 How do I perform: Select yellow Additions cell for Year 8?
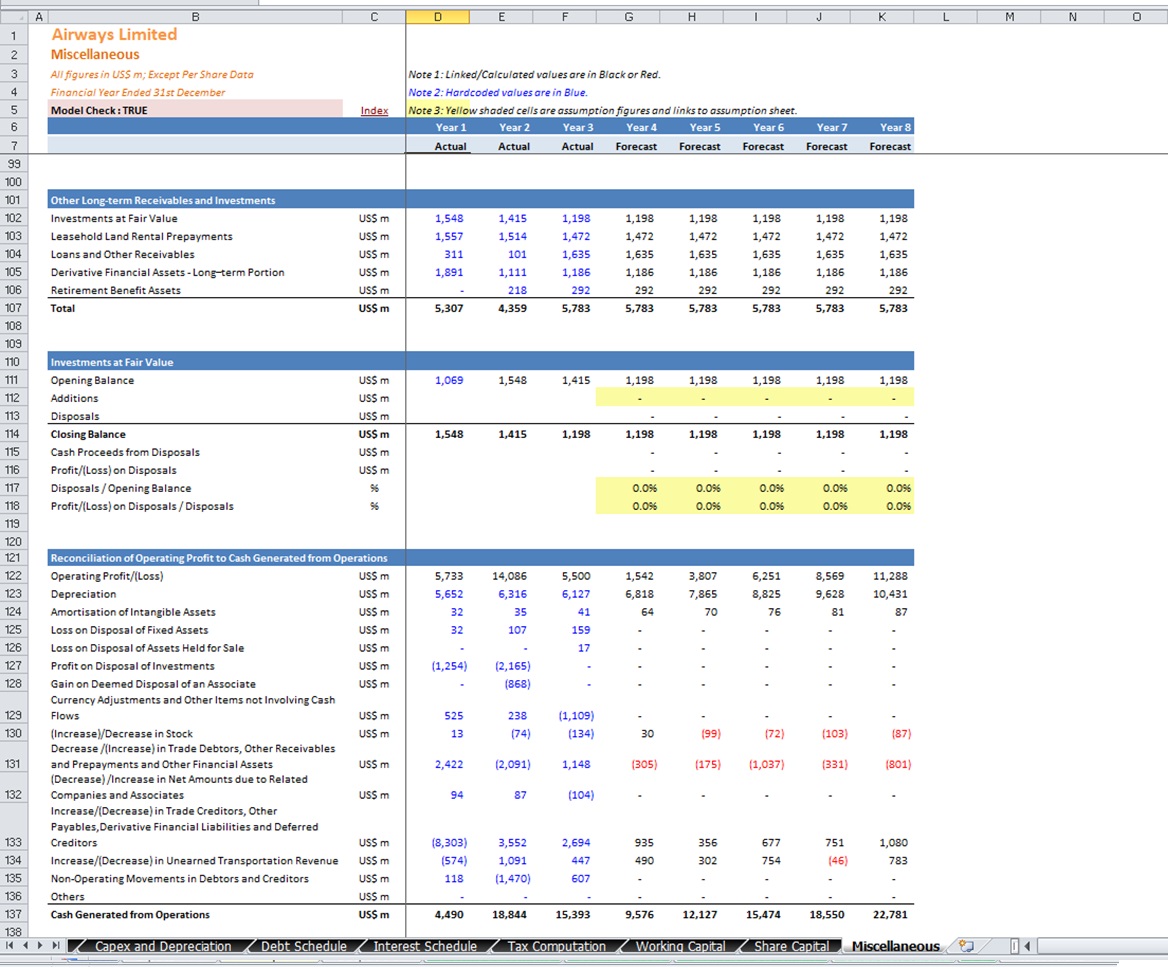(882, 398)
